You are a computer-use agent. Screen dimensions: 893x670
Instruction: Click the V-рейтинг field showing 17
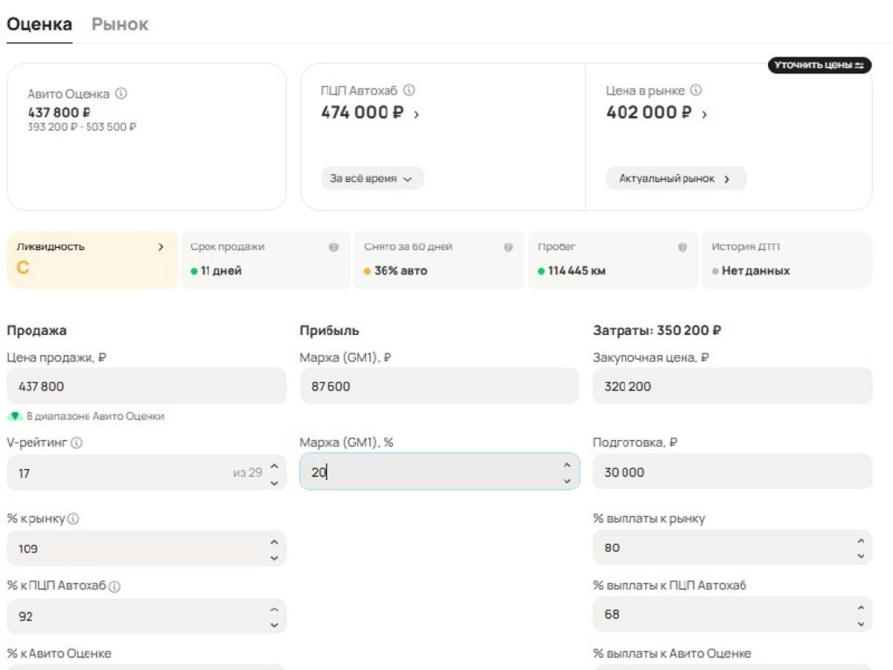click(146, 473)
